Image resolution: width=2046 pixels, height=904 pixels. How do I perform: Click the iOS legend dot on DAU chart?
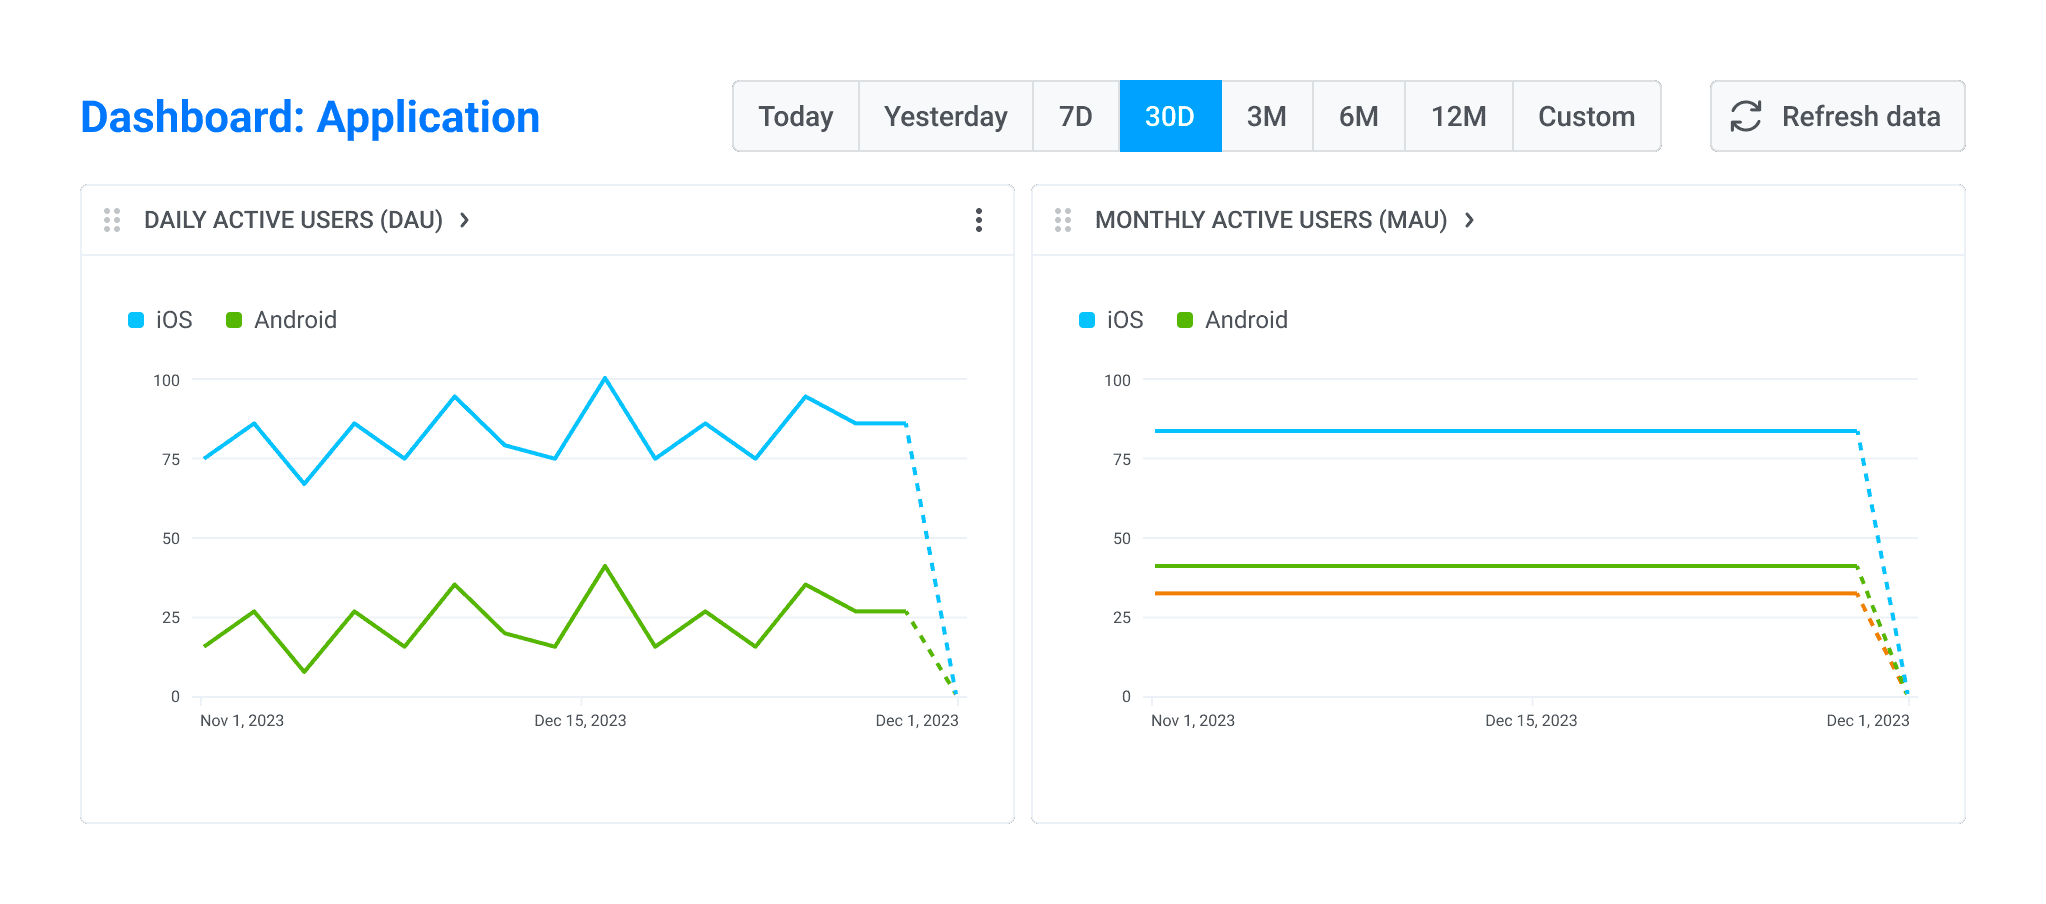coord(135,319)
